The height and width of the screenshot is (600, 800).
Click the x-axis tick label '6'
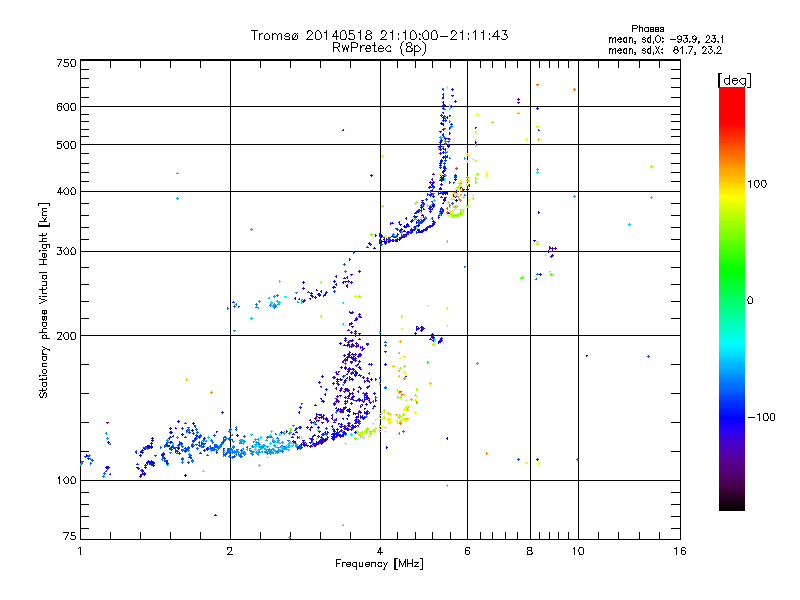[x=467, y=551]
